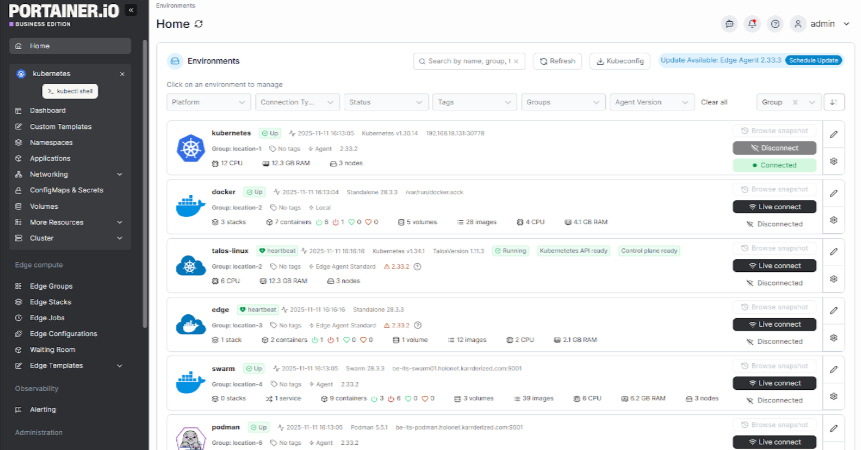
Task: Close the kubernetes environment in sidebar
Action: pyautogui.click(x=122, y=74)
